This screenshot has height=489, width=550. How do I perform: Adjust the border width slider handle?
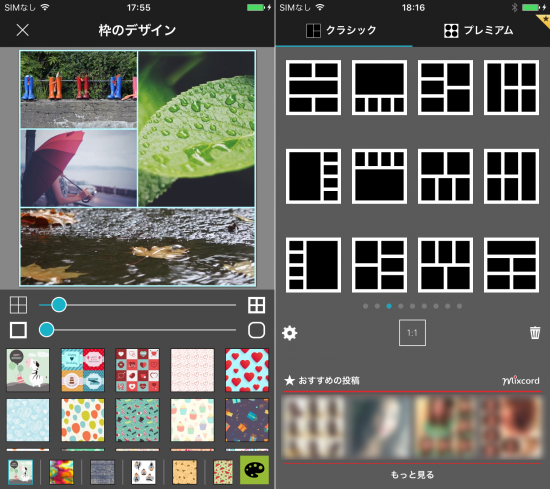click(x=59, y=305)
